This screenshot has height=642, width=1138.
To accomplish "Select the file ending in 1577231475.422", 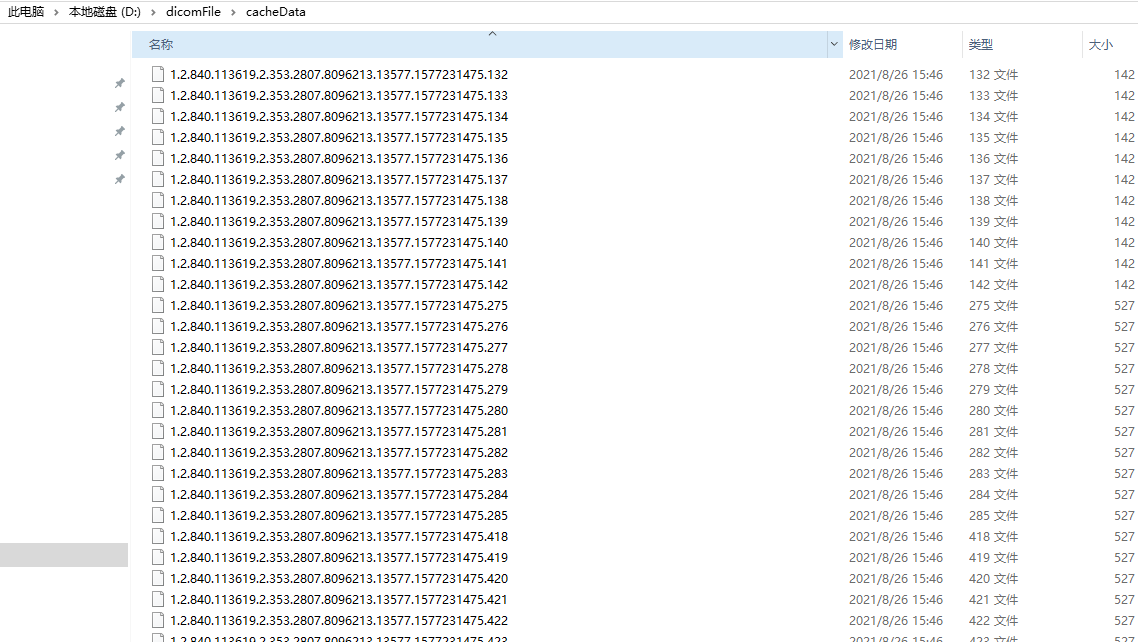I will [x=340, y=620].
